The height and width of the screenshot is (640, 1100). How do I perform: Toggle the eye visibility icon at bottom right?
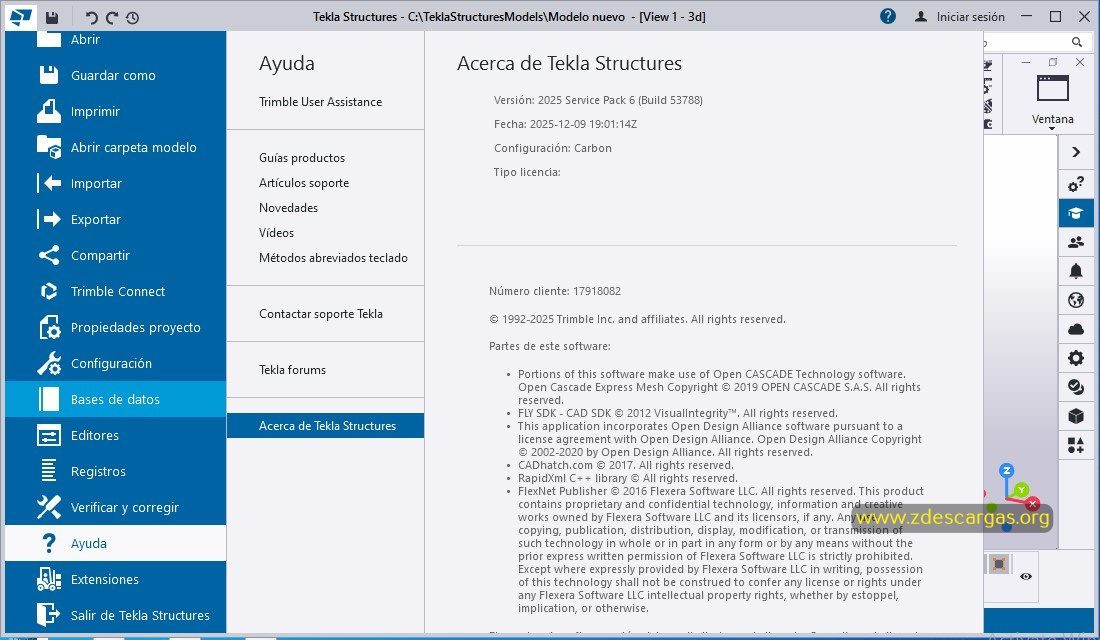coord(1026,576)
